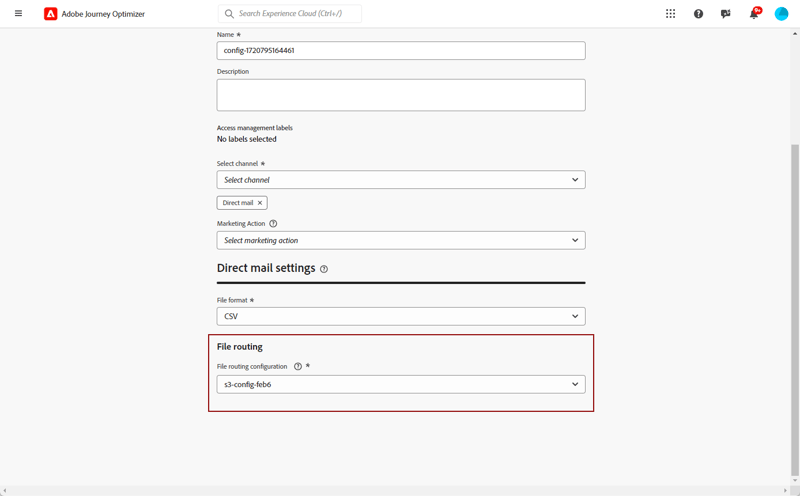Click the Adobe logo icon
800x496 pixels.
51,14
